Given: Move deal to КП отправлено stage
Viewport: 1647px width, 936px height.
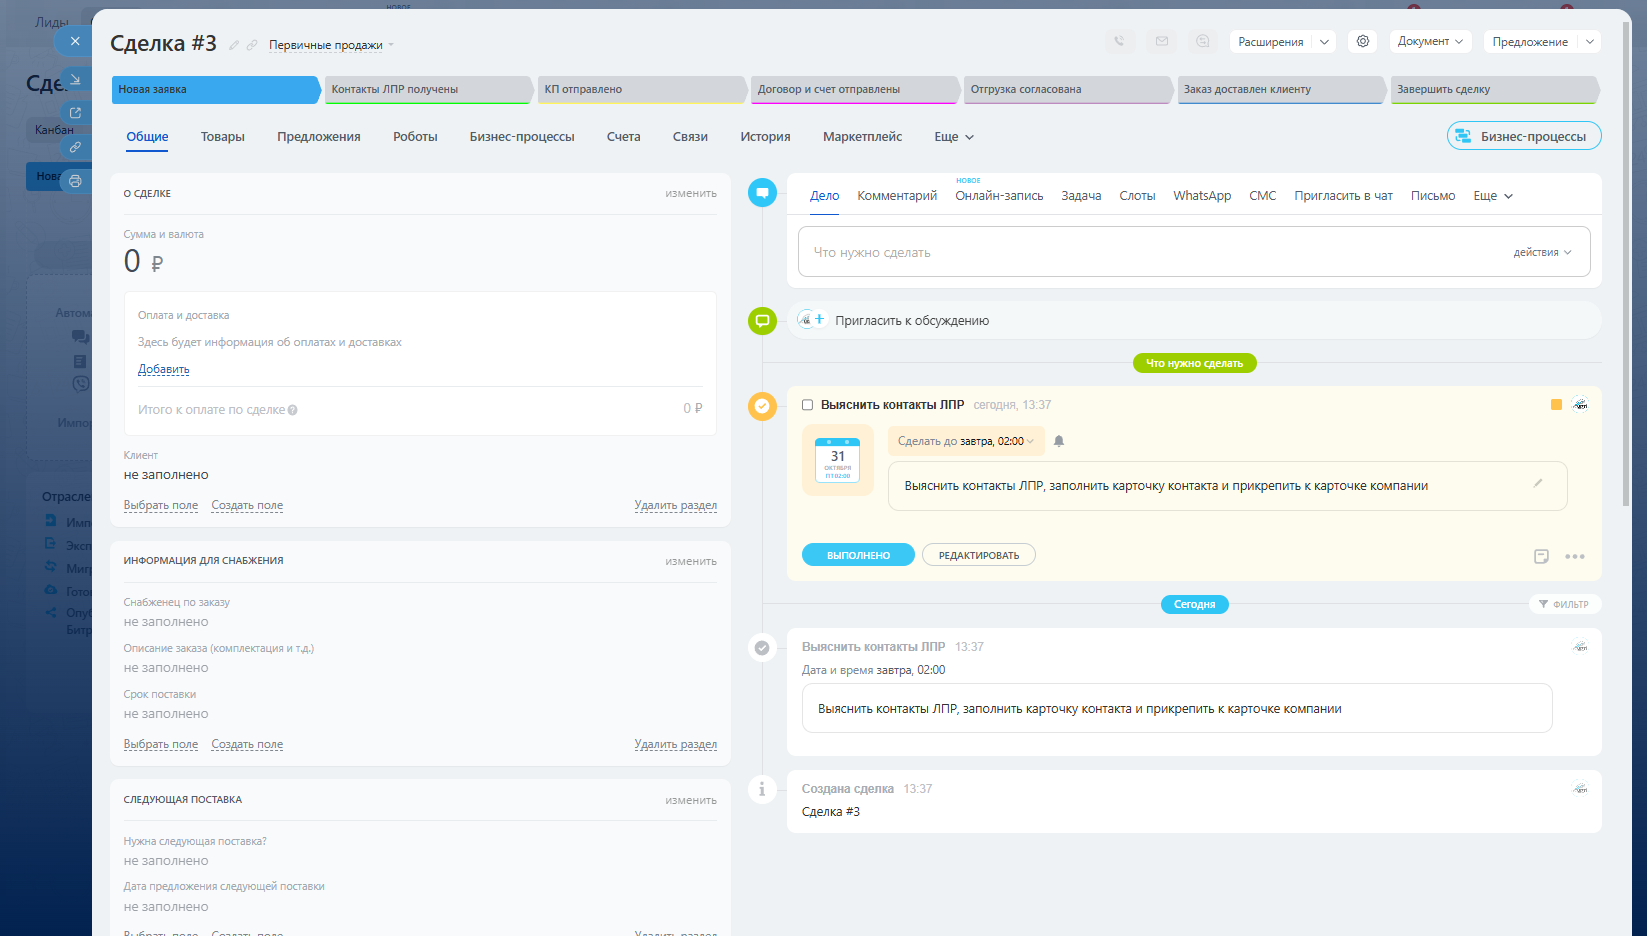Looking at the screenshot, I should point(640,89).
